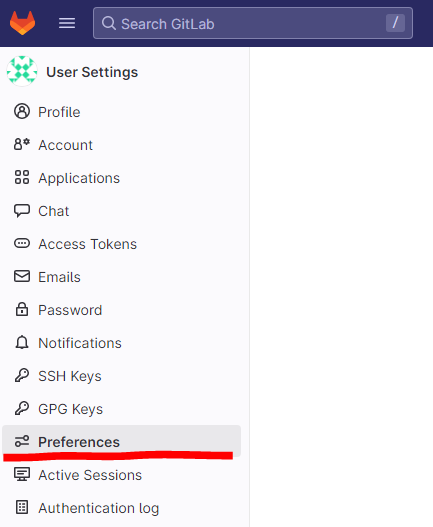Click the magnifier search icon
Screen dimensions: 433x527
[x=109, y=24]
